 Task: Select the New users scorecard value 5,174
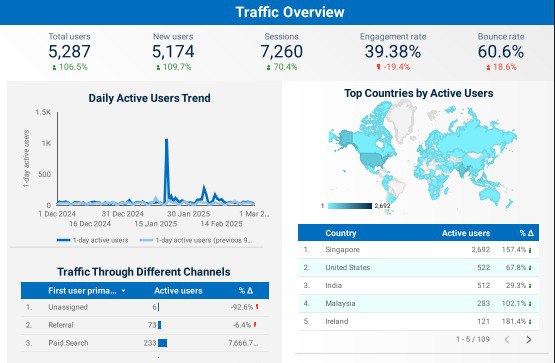[173, 52]
